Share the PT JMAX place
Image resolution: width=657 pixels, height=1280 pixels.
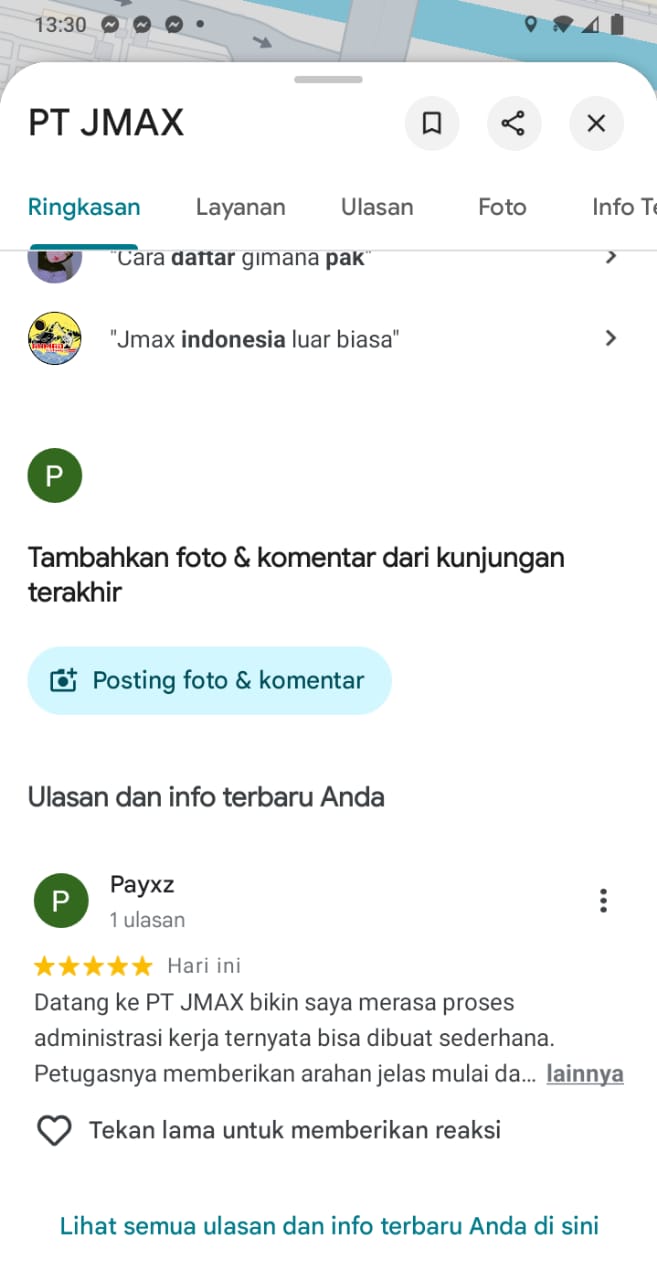click(513, 123)
